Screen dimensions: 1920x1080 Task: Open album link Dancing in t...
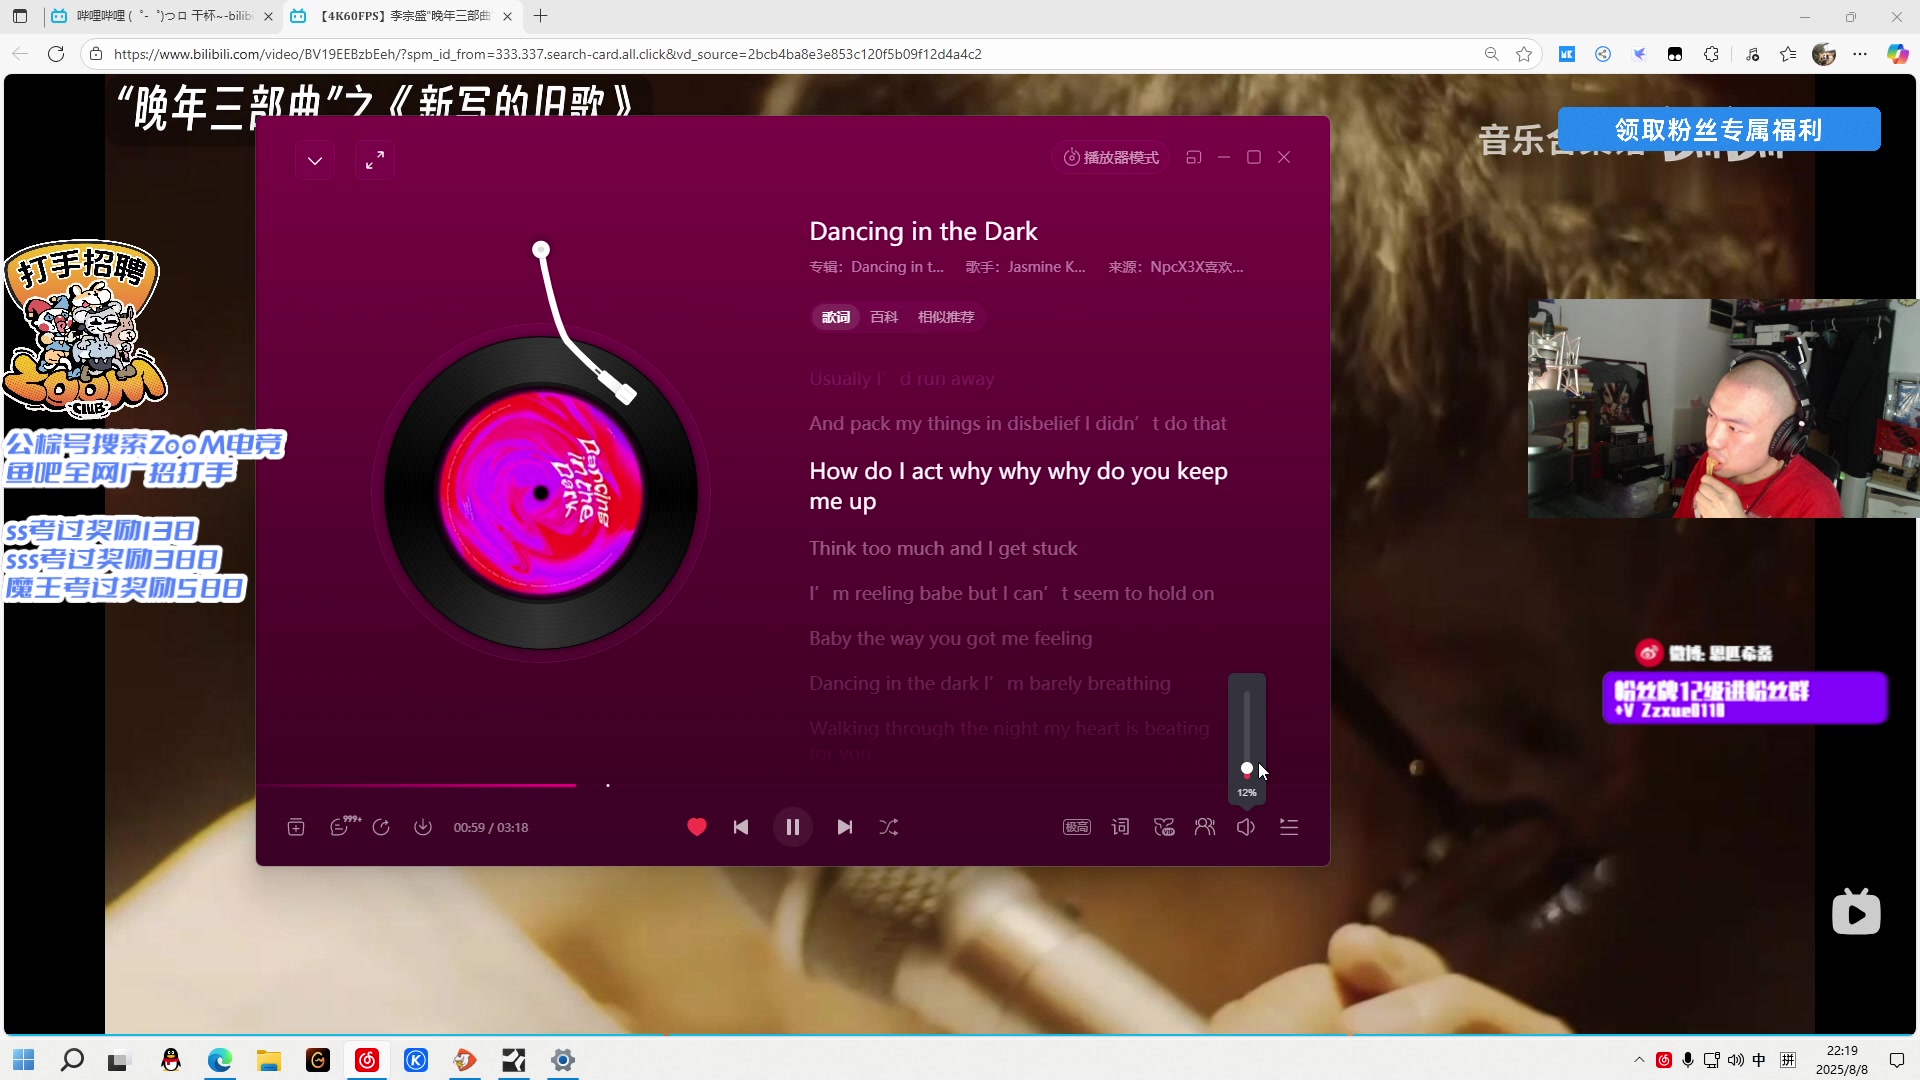(x=897, y=267)
